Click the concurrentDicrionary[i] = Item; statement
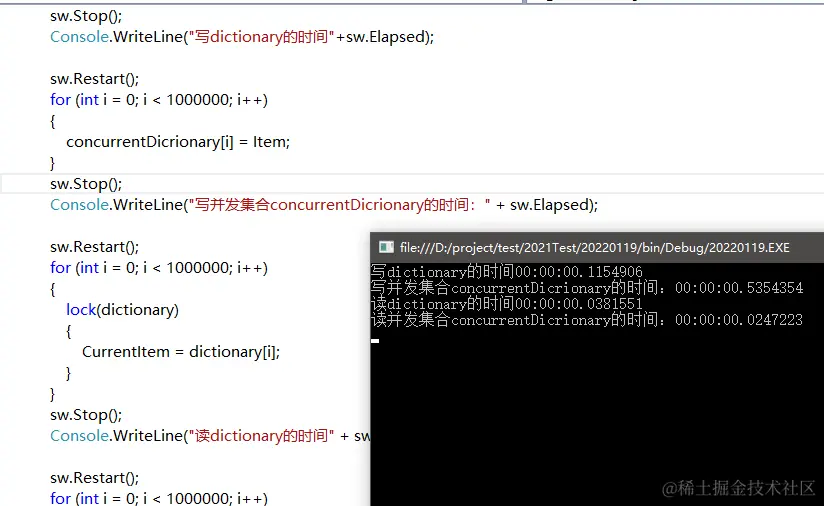Screen dimensions: 824x506 [178, 142]
